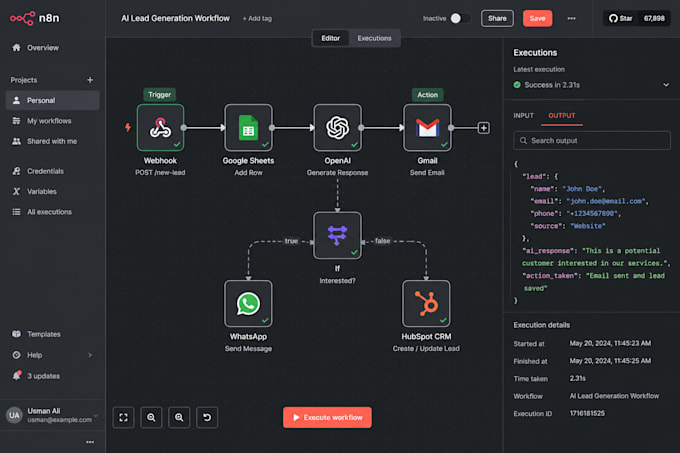Select the Google Sheets node
680x453 pixels.
click(248, 127)
